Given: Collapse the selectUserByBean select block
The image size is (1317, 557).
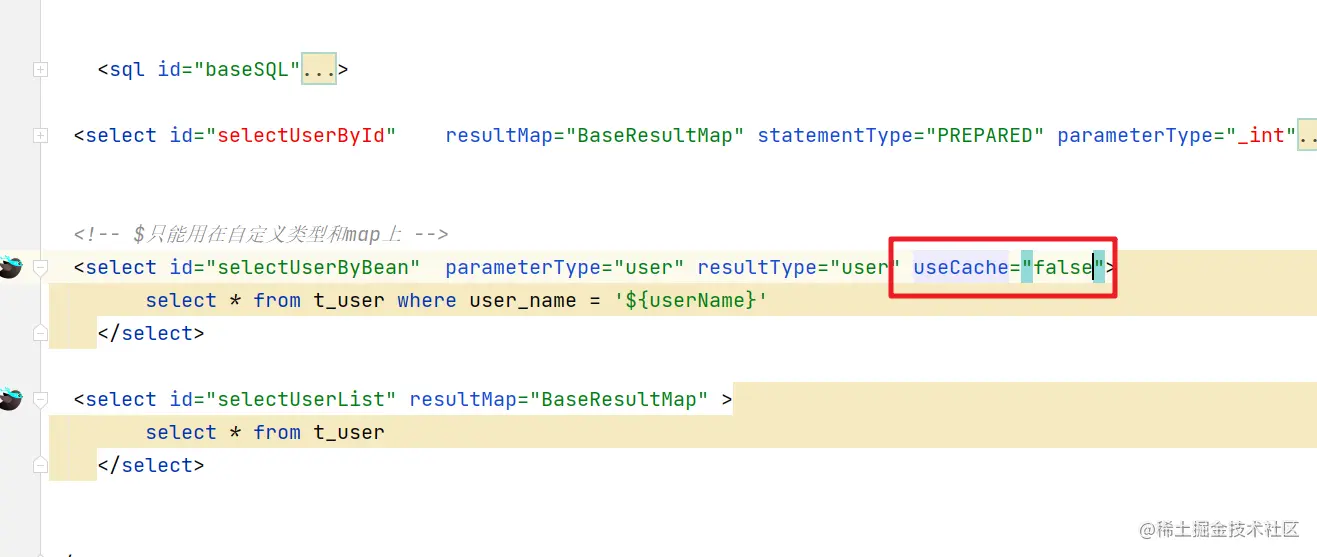Looking at the screenshot, I should [x=40, y=267].
